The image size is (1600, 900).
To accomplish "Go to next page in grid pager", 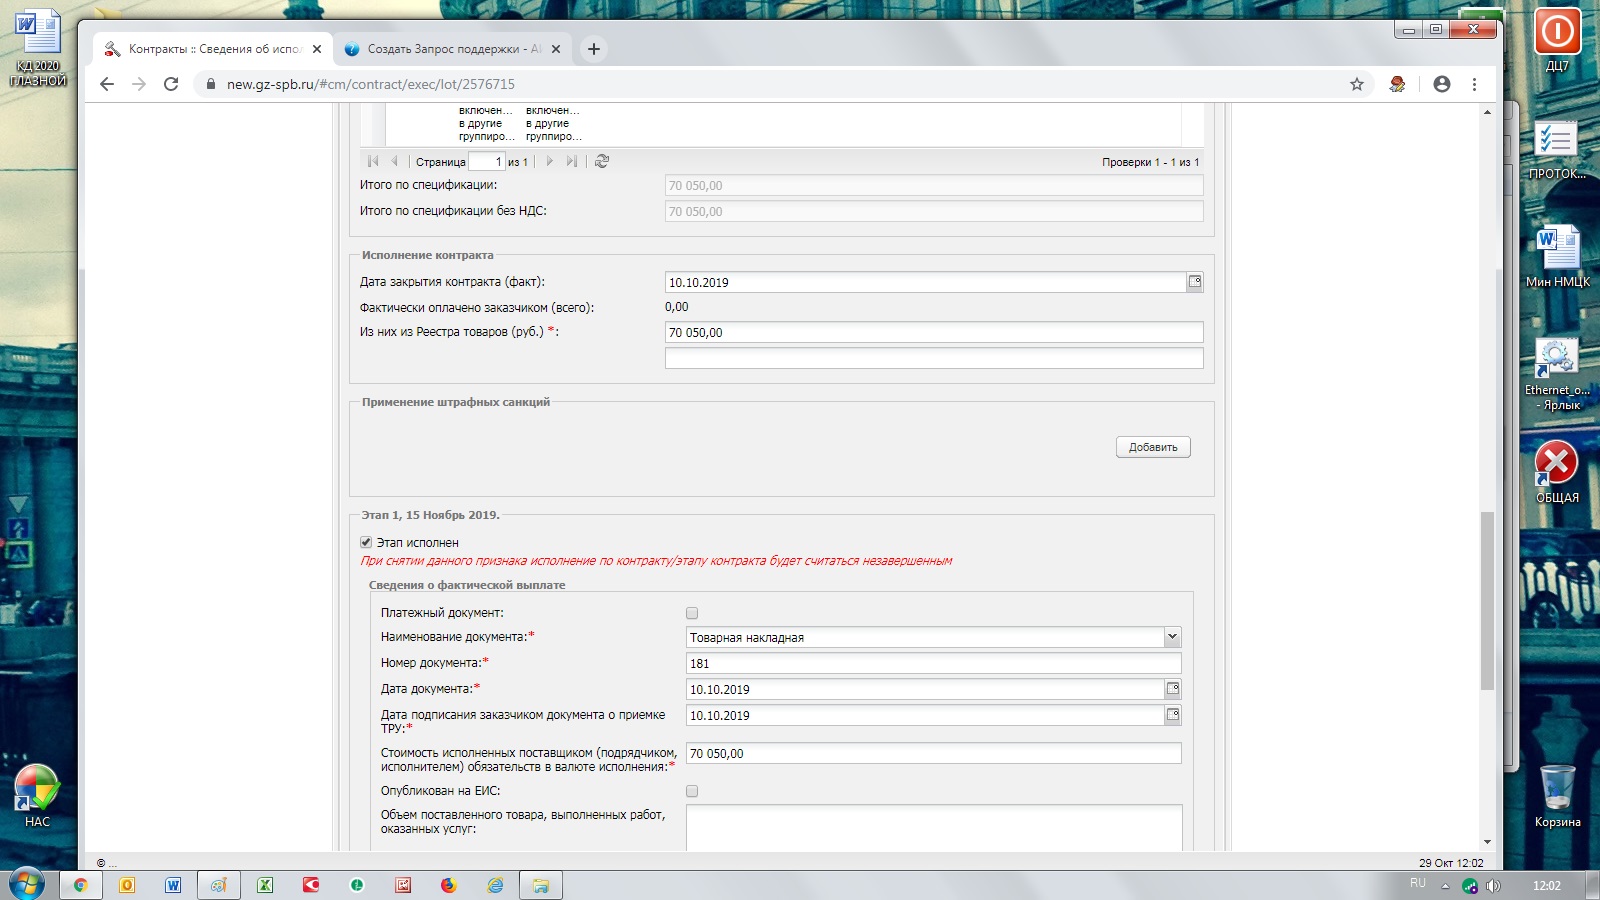I will coord(549,161).
